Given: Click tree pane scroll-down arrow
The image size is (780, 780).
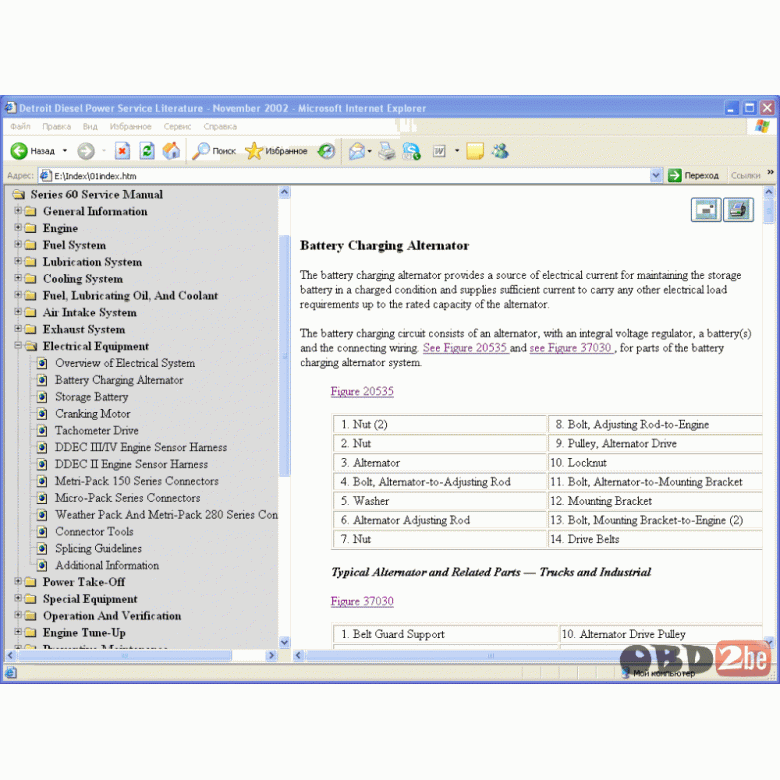Looking at the screenshot, I should [x=285, y=642].
